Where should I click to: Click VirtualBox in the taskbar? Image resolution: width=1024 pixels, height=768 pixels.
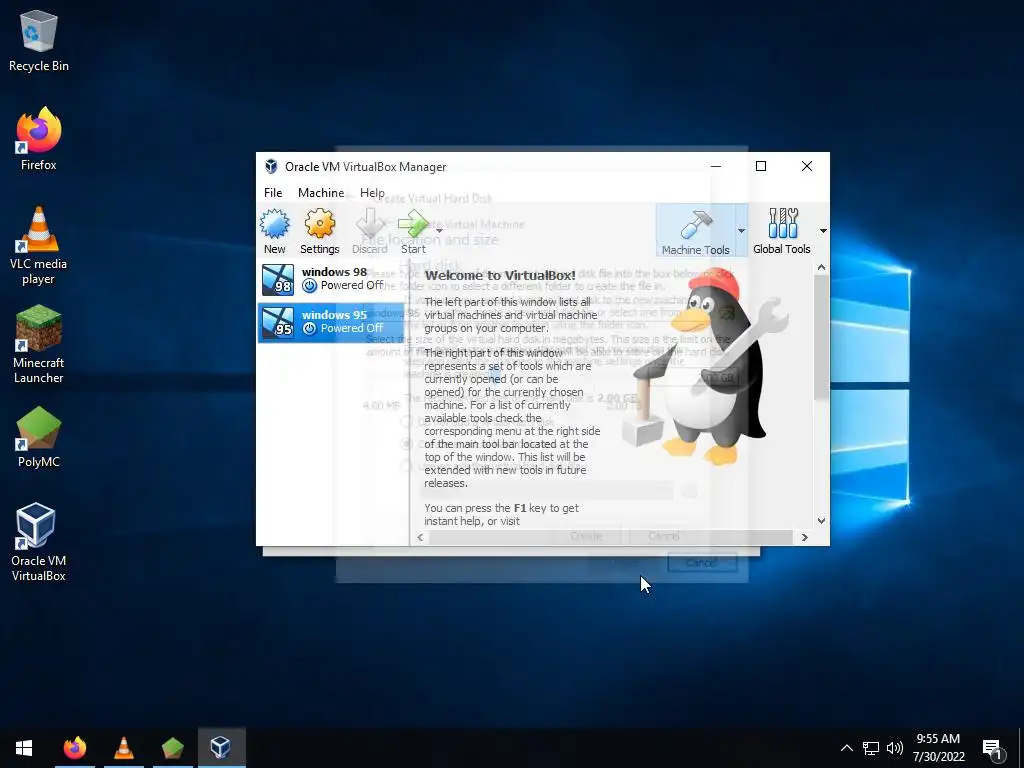coord(221,748)
